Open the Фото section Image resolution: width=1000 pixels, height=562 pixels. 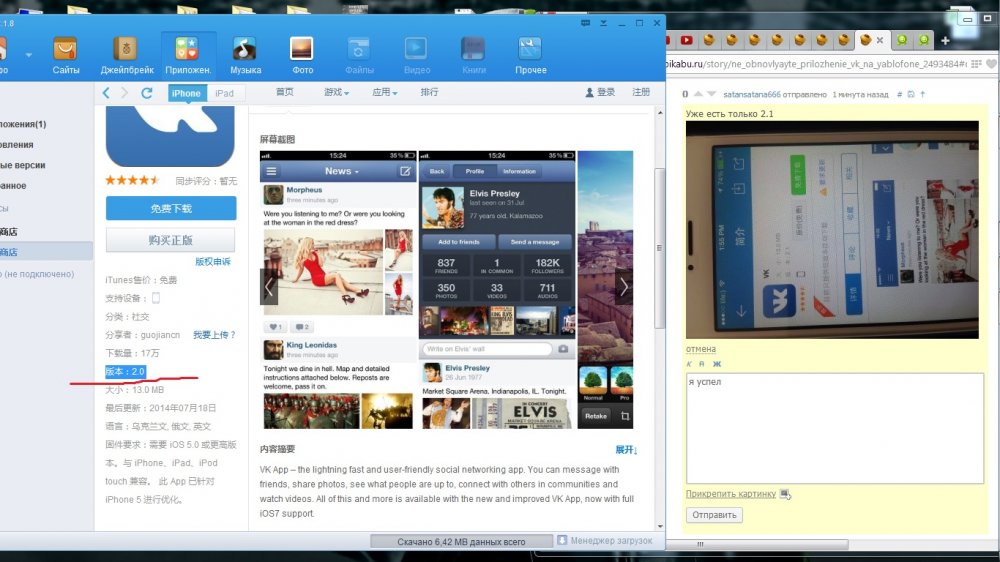click(302, 50)
